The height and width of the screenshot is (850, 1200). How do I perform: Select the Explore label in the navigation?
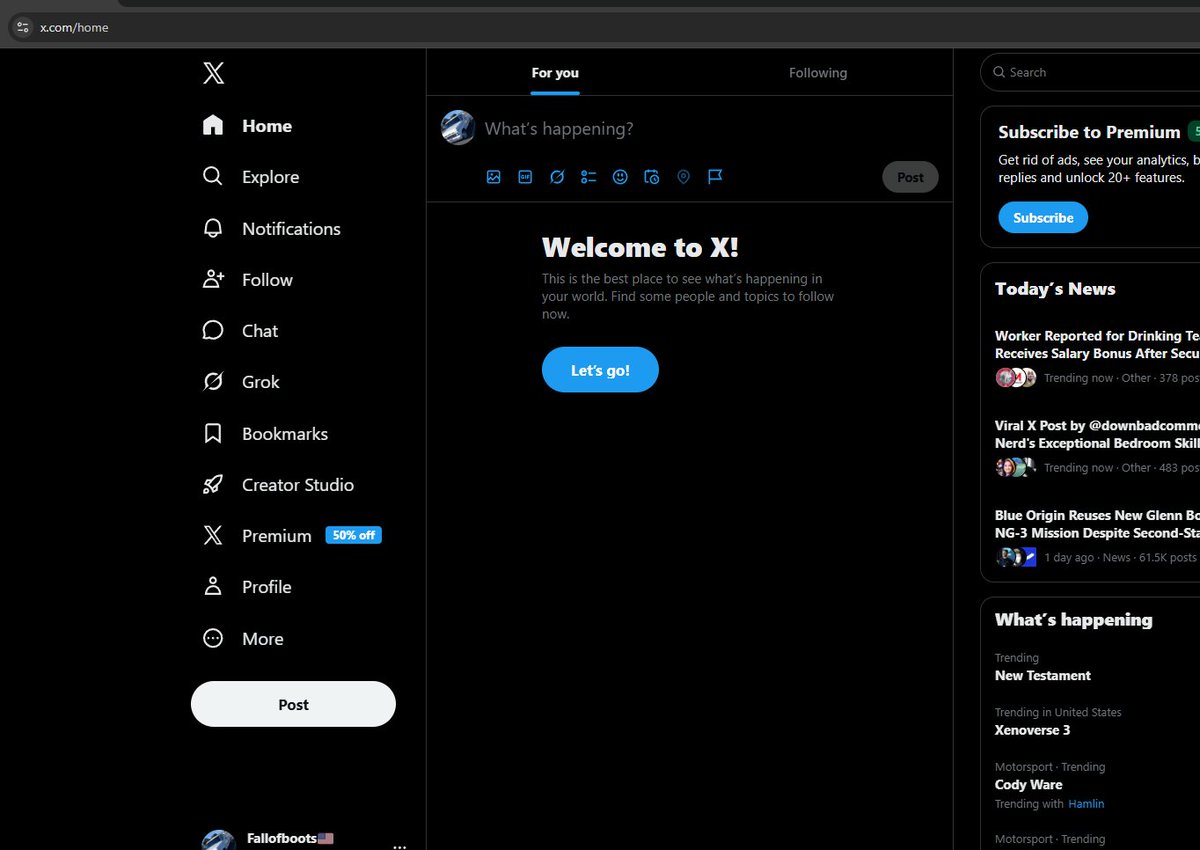coord(270,177)
